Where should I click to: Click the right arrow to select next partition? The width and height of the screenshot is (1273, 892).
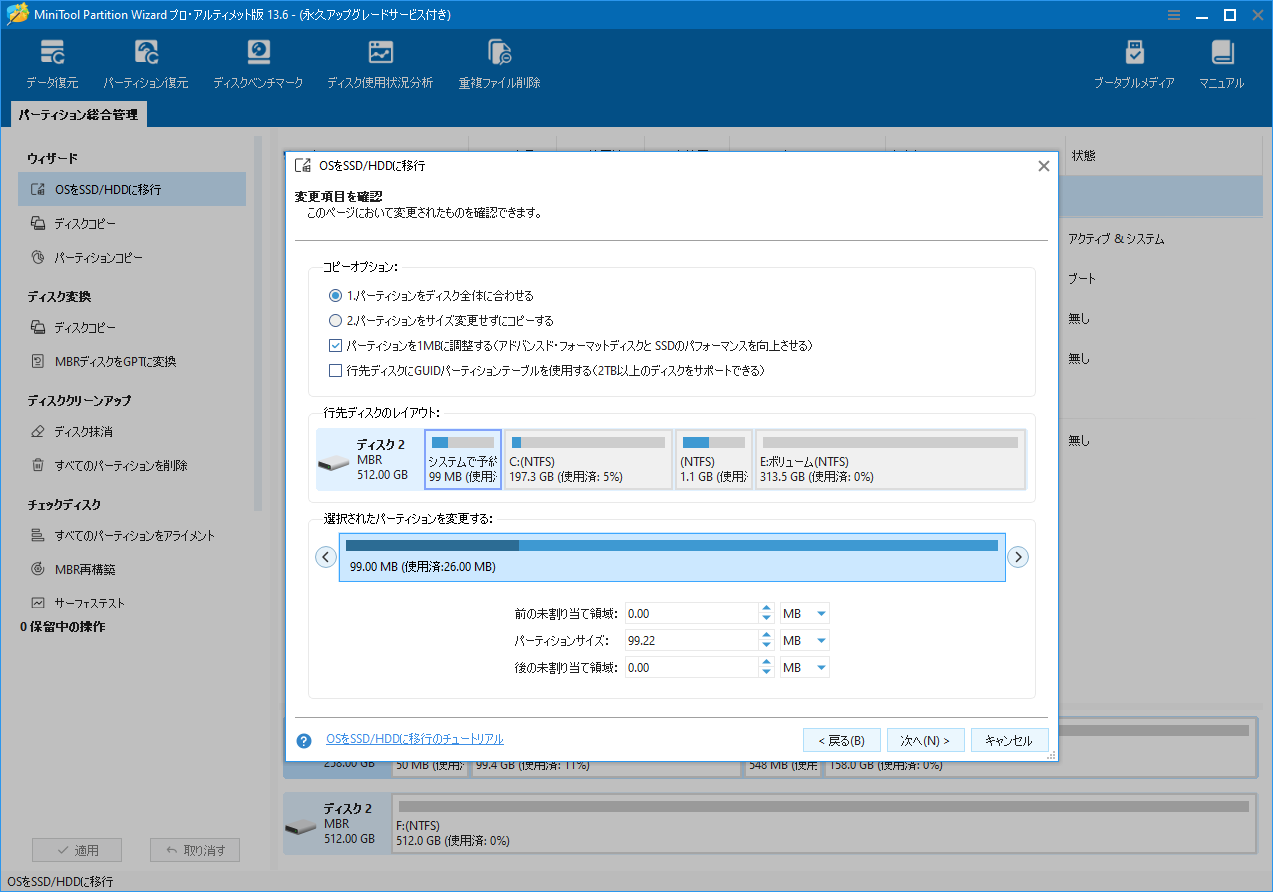pyautogui.click(x=1018, y=556)
